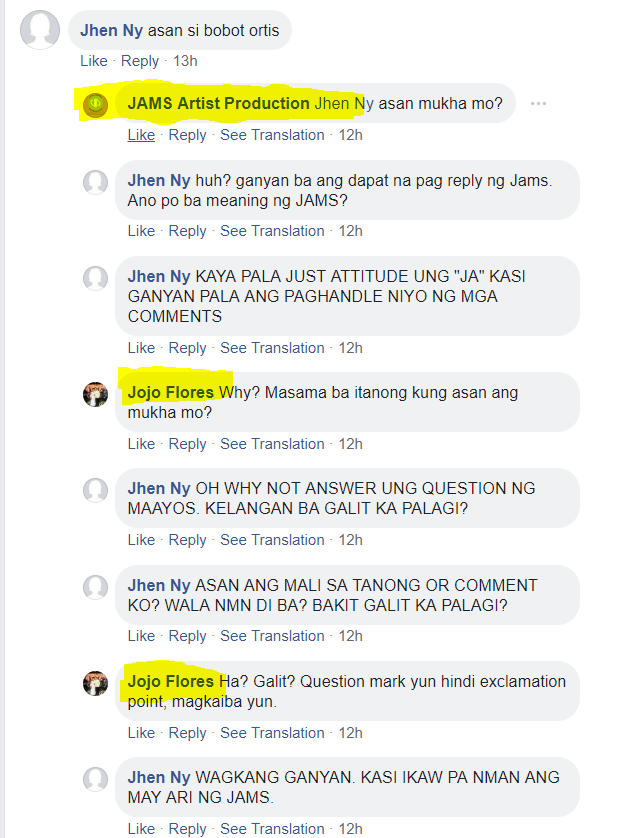Like the 'WAGKANG GANYAN' comment
Image resolution: width=626 pixels, height=838 pixels.
pyautogui.click(x=141, y=828)
